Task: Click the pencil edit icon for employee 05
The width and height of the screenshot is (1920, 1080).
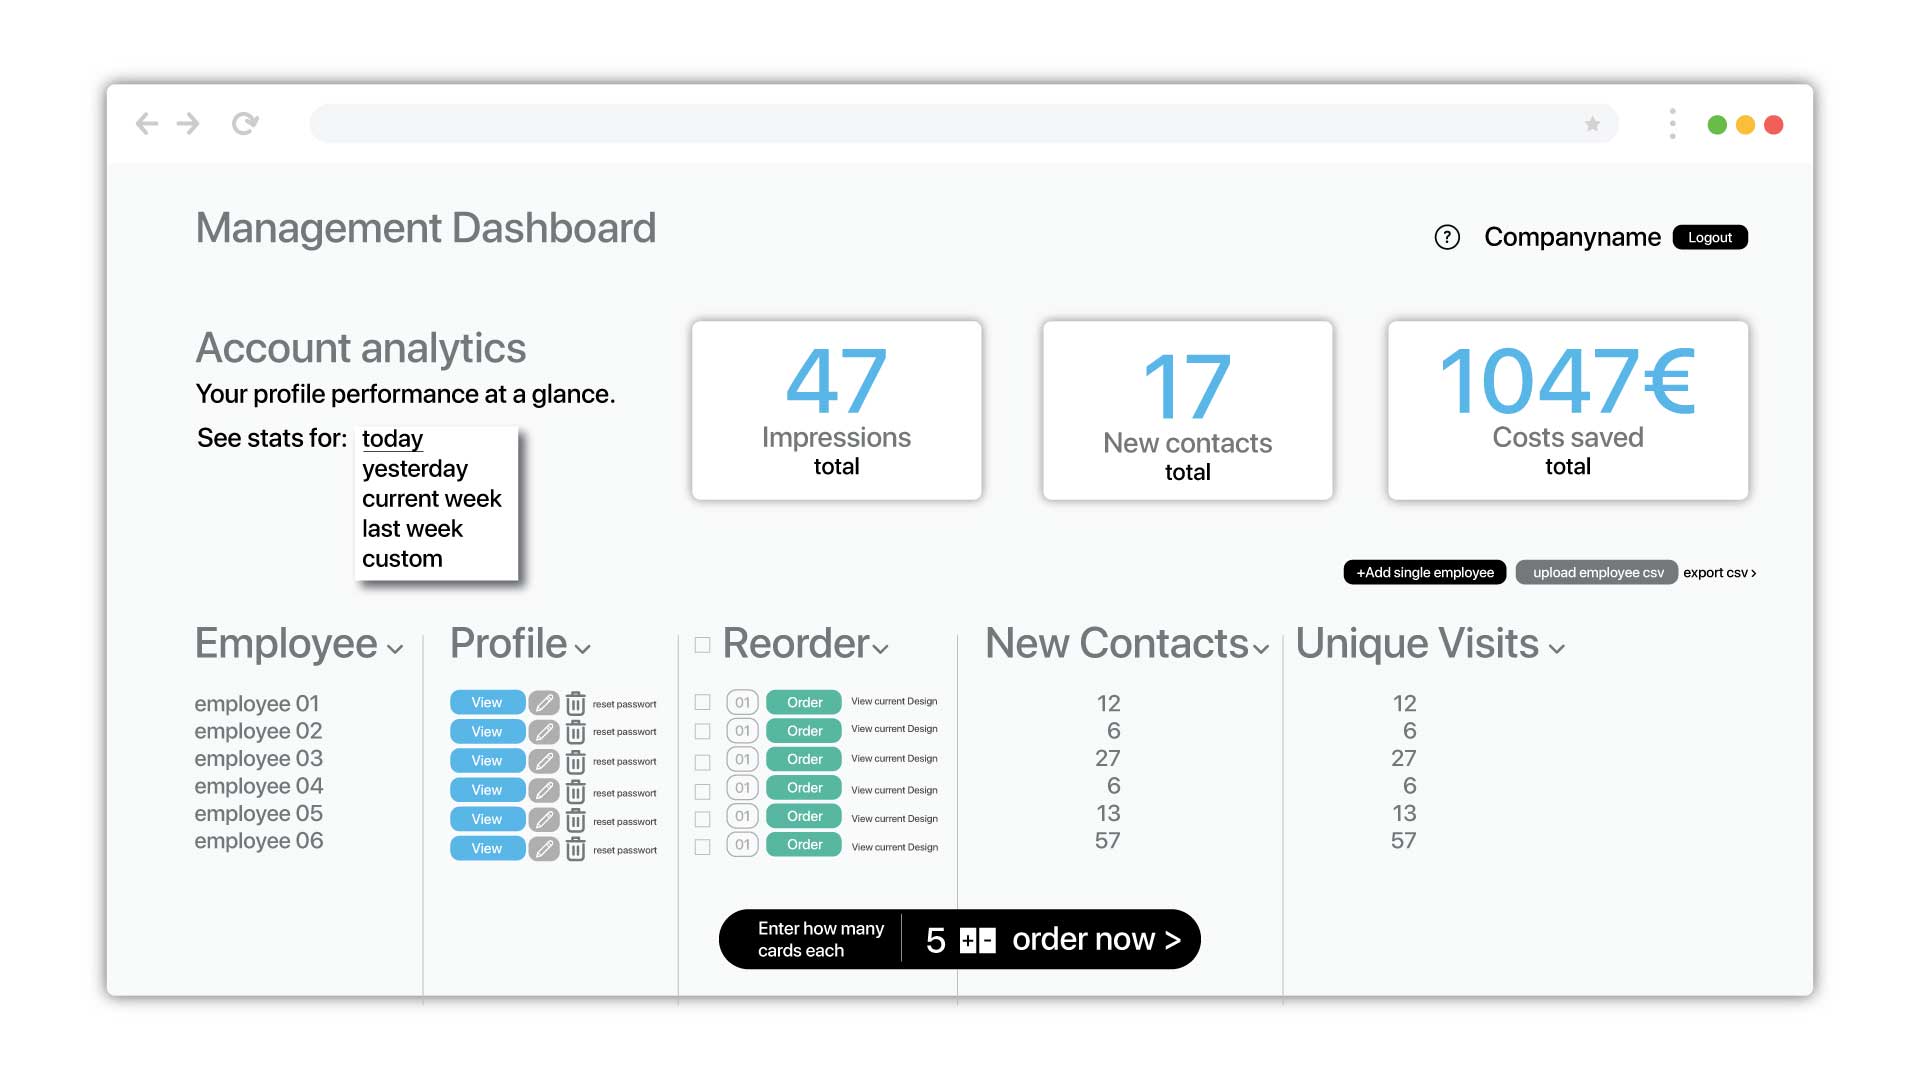Action: coord(543,820)
